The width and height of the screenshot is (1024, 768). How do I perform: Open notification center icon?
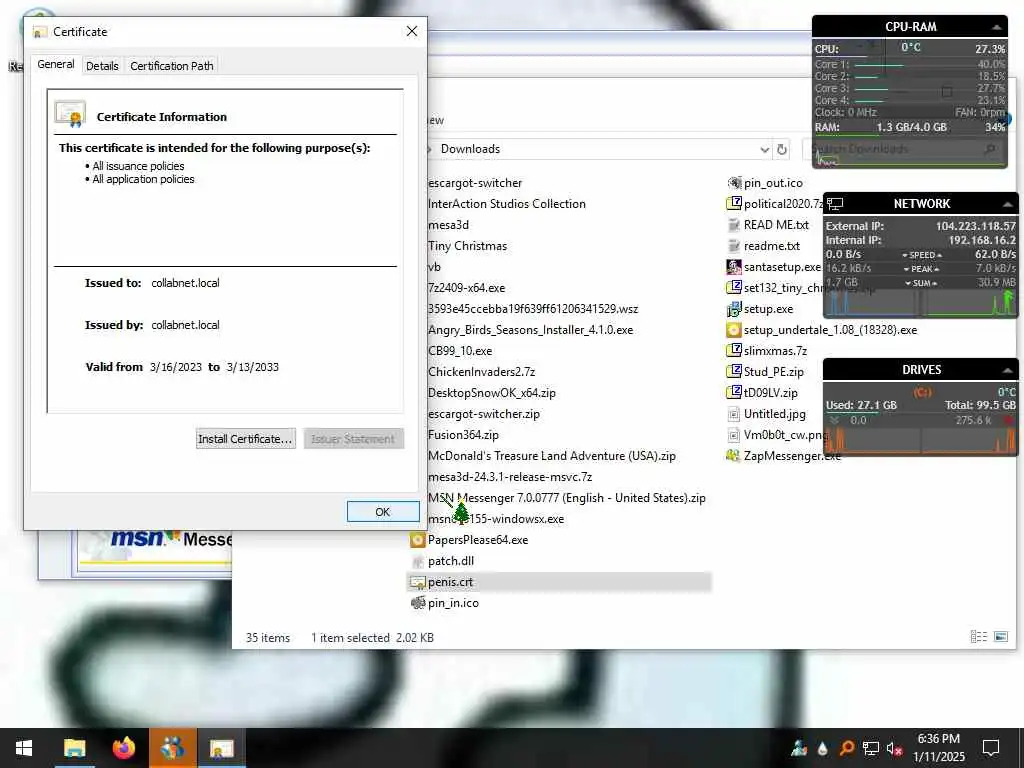[x=991, y=748]
